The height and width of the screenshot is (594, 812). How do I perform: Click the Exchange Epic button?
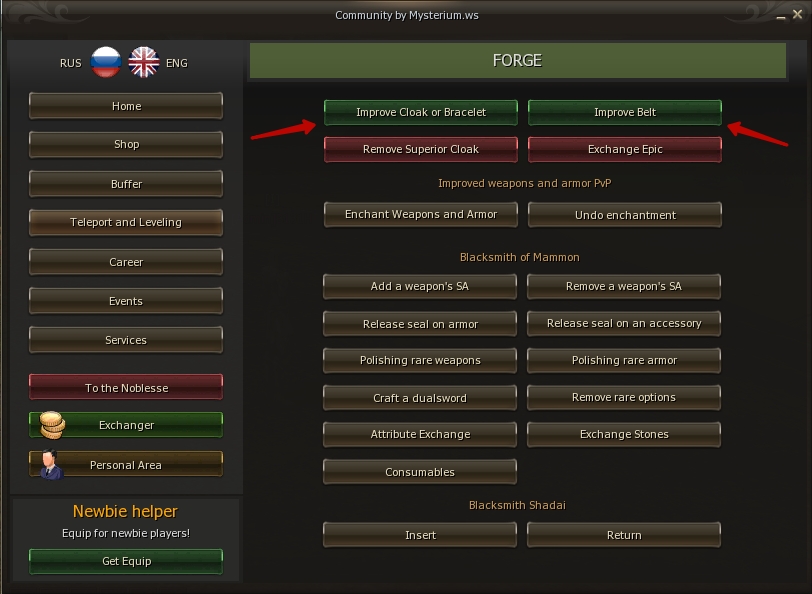pyautogui.click(x=624, y=149)
